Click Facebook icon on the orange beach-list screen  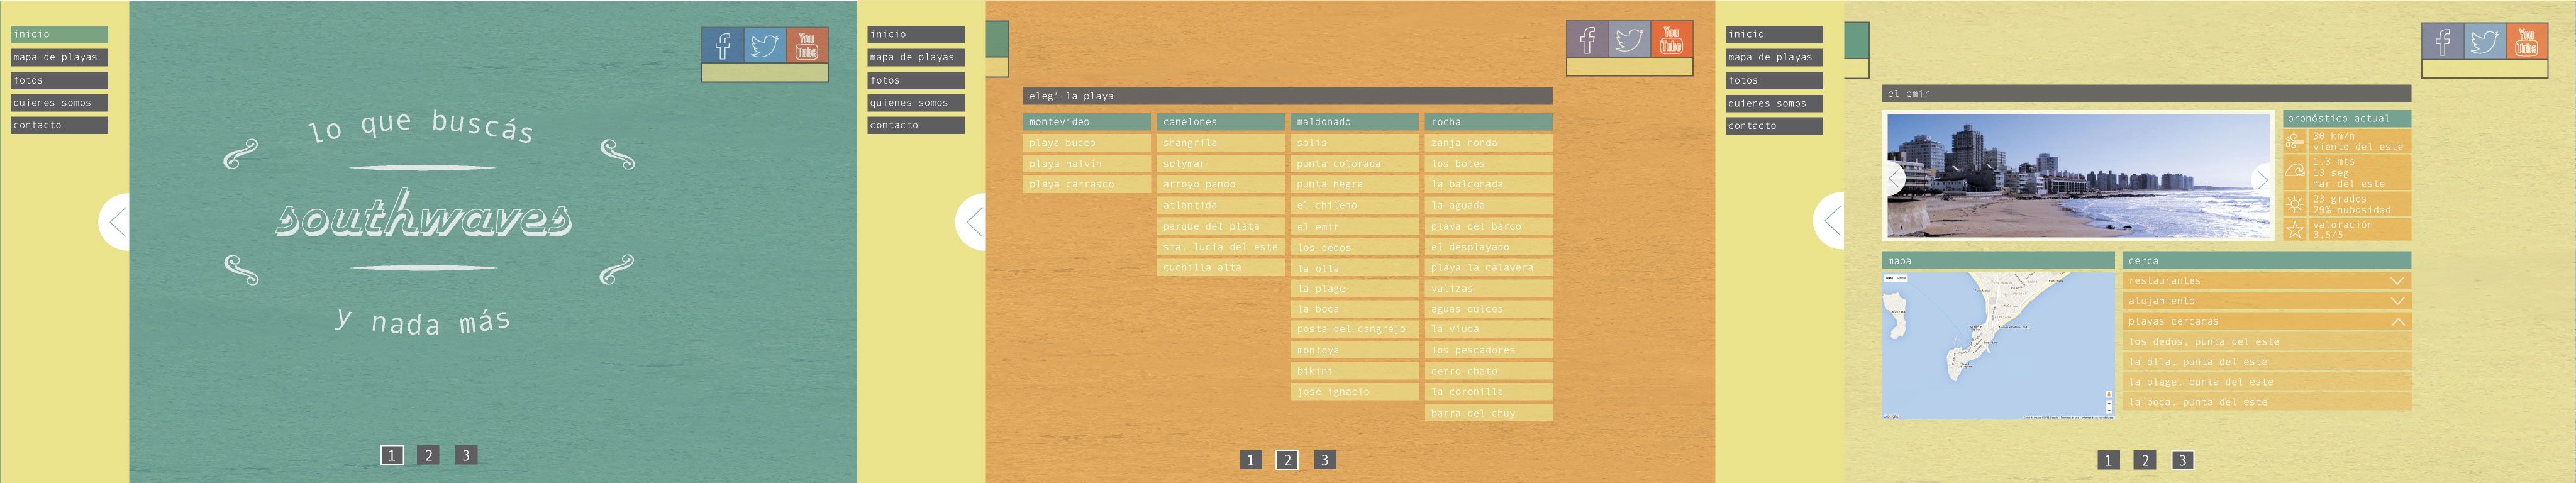(1587, 39)
